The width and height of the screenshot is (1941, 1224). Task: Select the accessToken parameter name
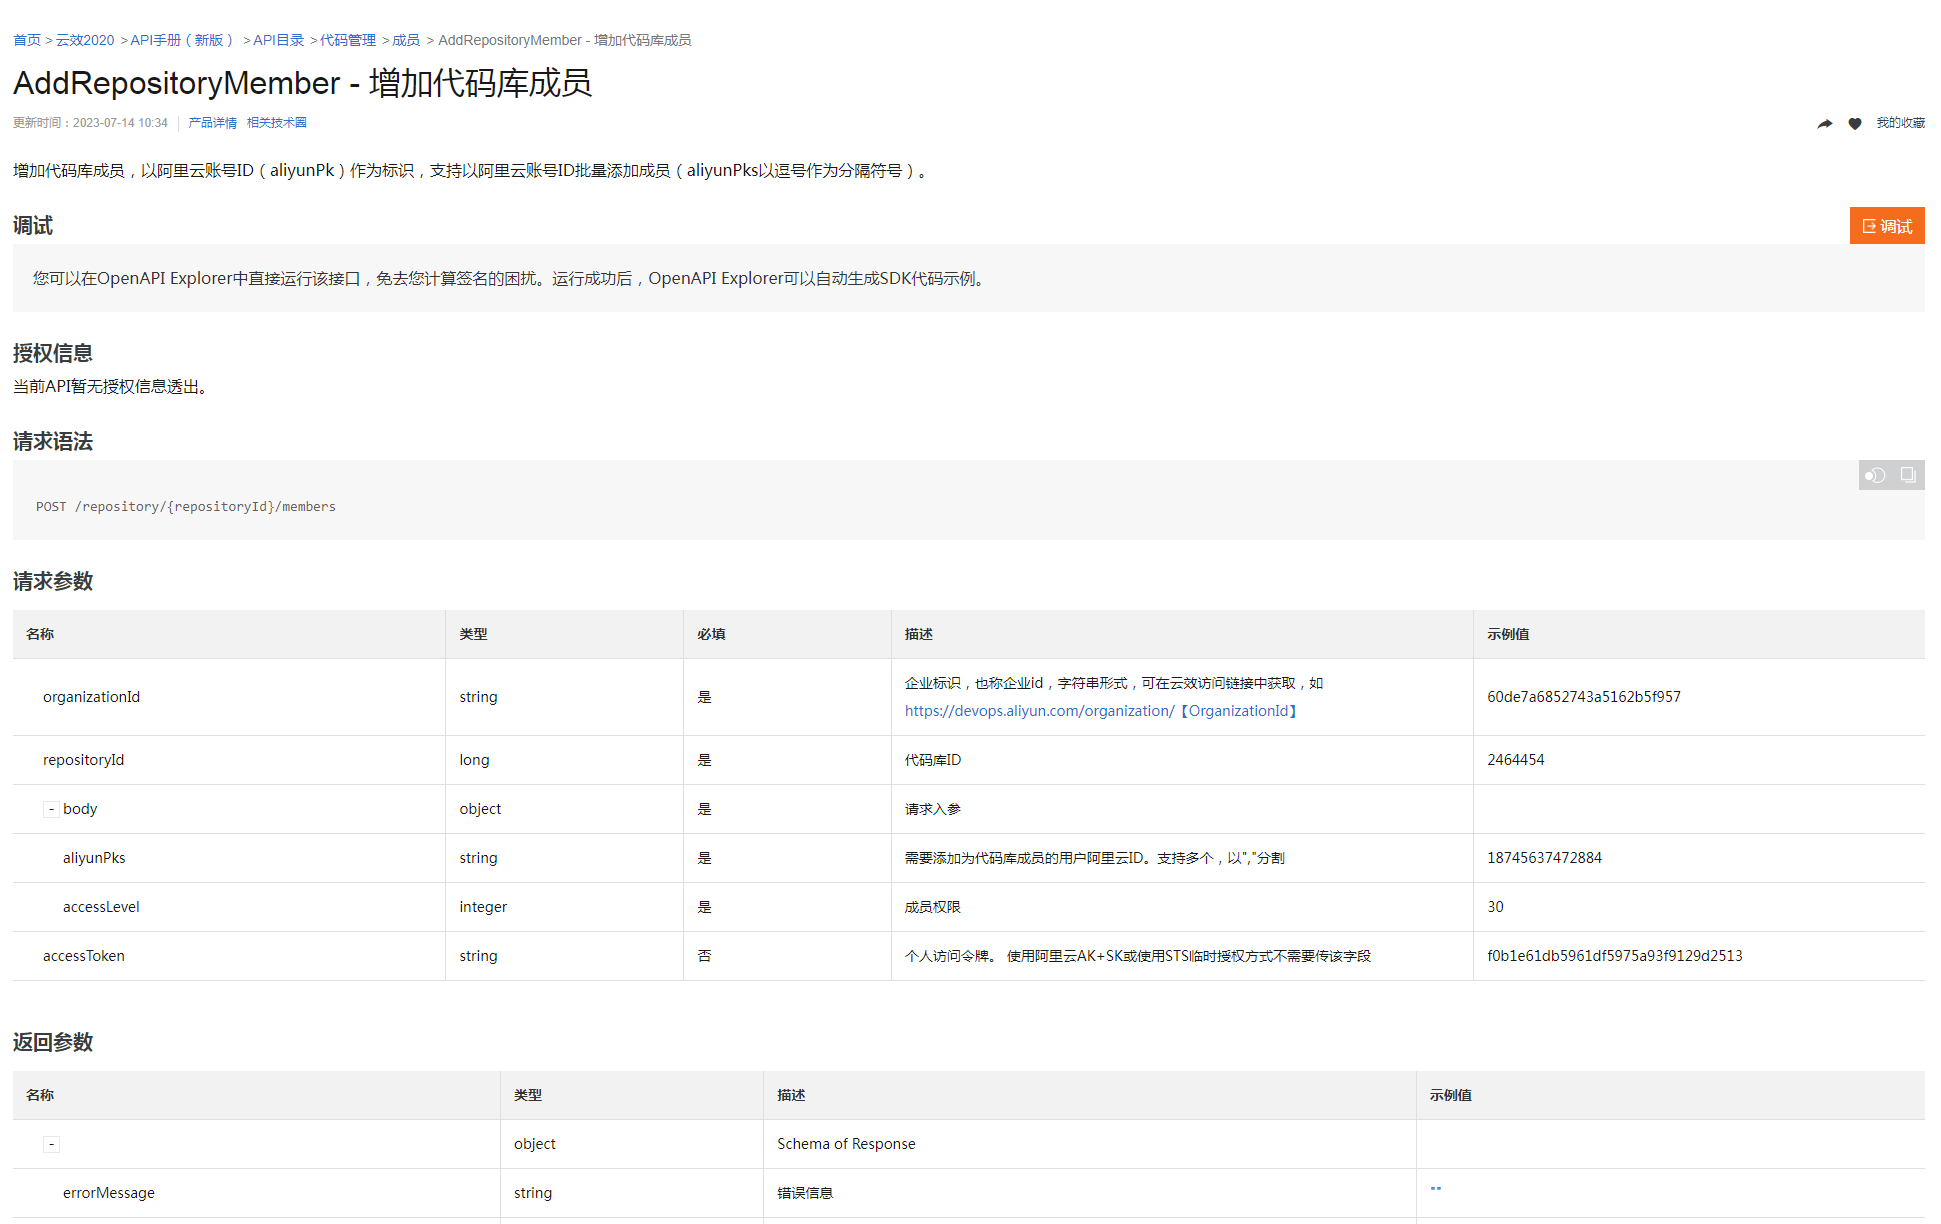(84, 956)
